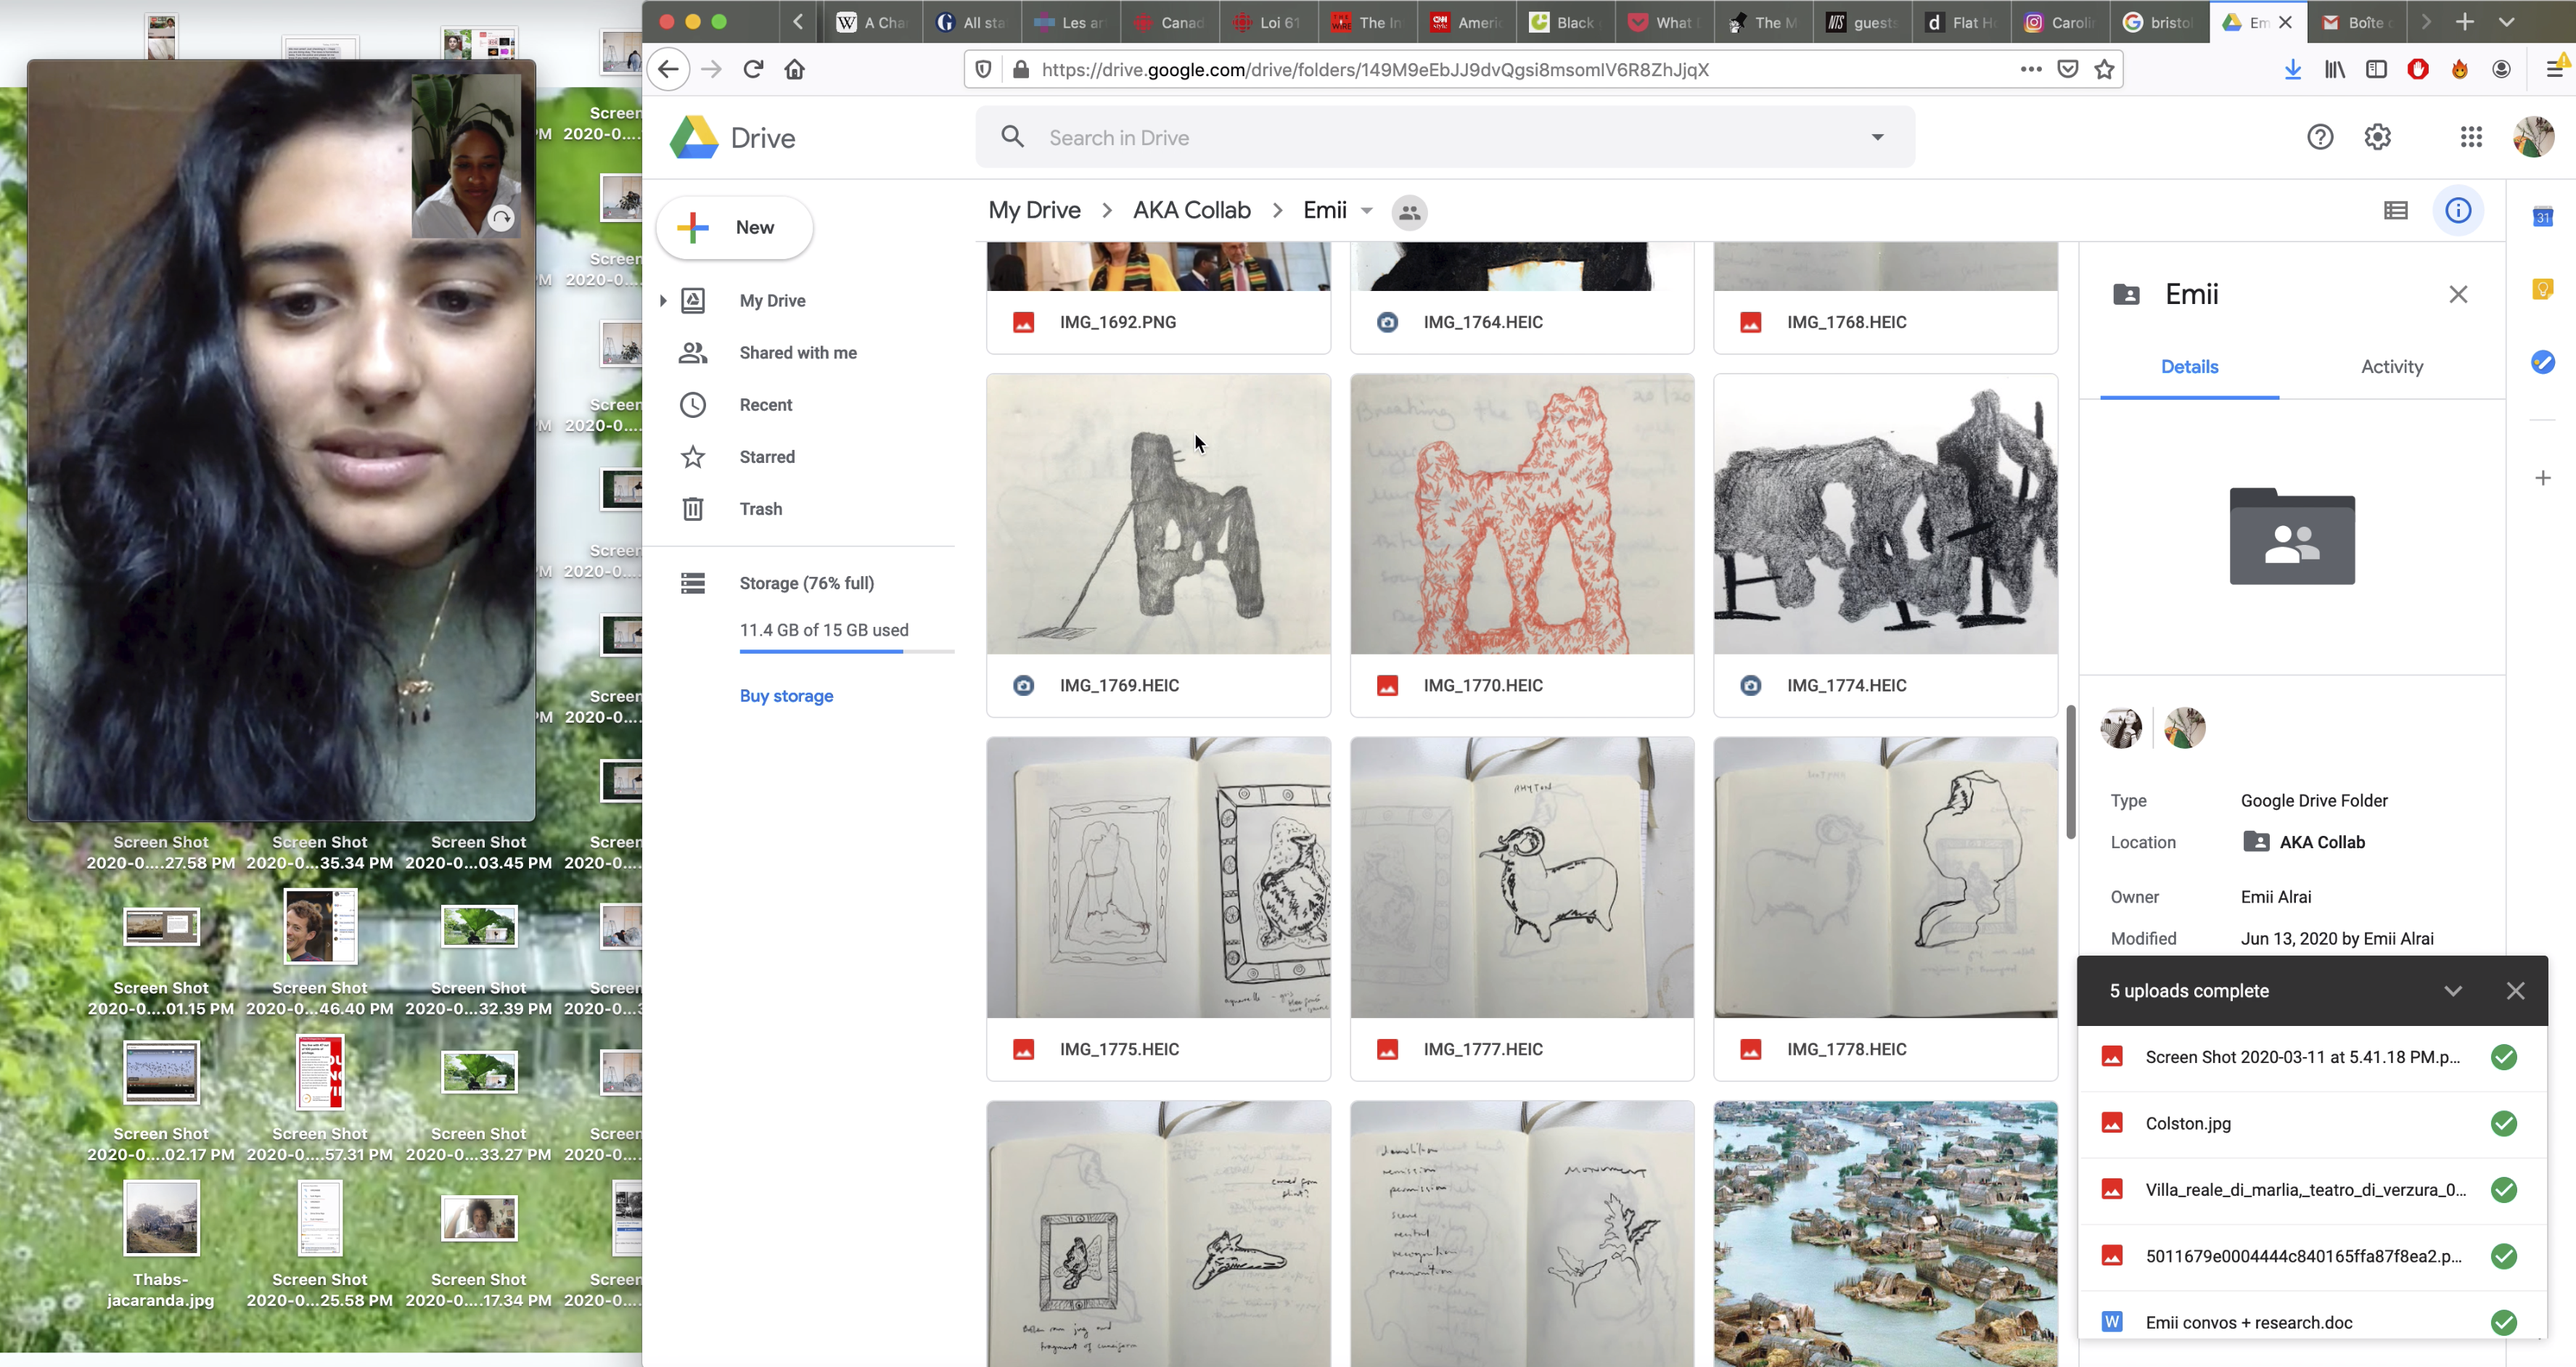Image resolution: width=2576 pixels, height=1367 pixels.
Task: Click the Buy storage link
Action: (x=786, y=696)
